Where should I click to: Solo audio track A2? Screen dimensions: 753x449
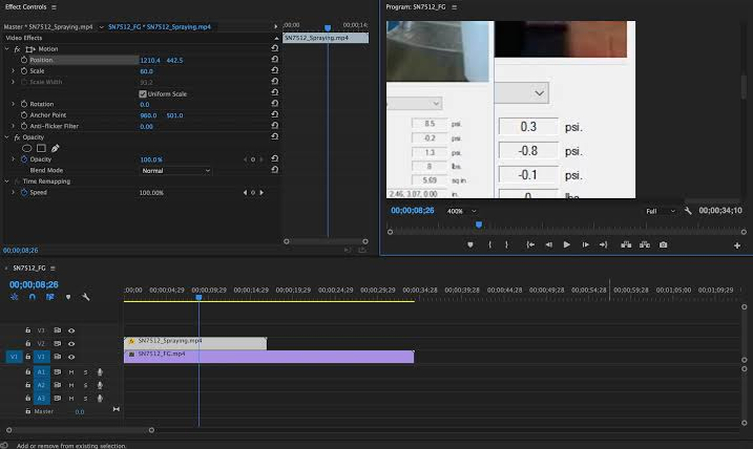85,385
